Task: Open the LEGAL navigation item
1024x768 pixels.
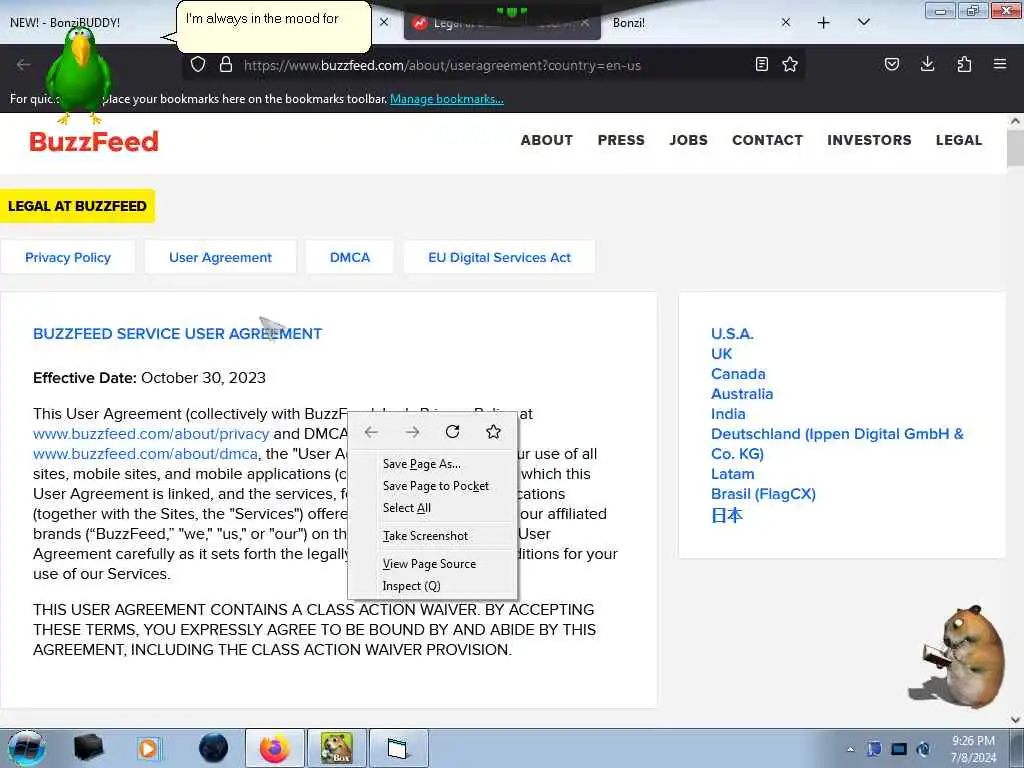Action: click(x=959, y=140)
